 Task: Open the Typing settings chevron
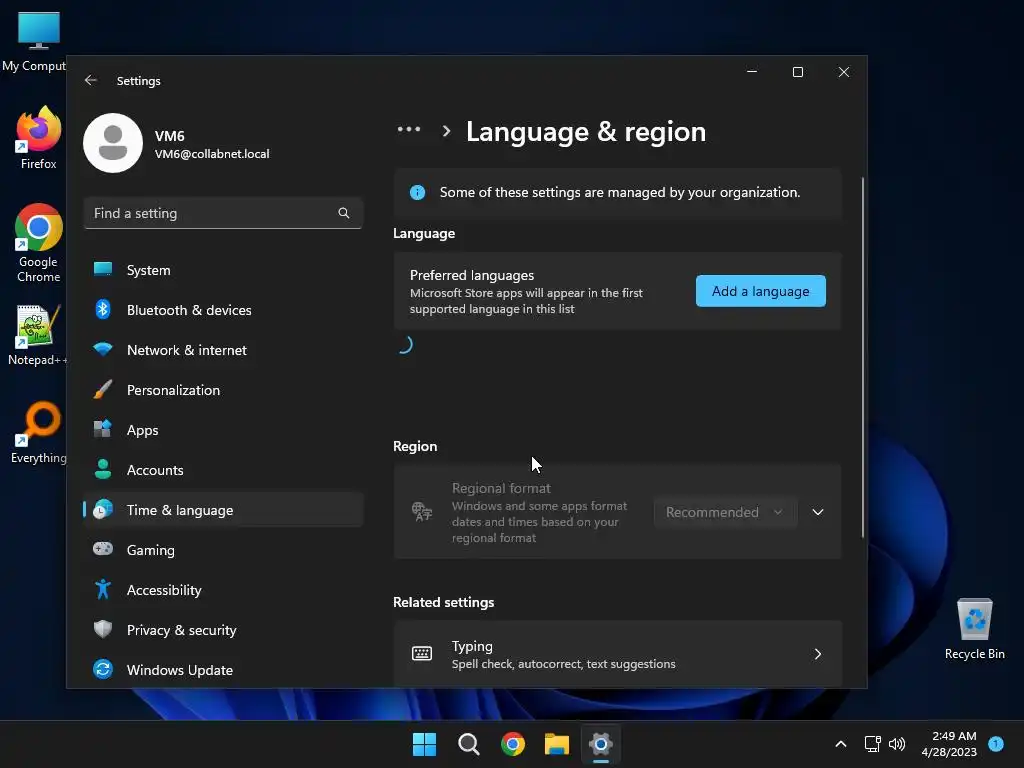tap(818, 654)
